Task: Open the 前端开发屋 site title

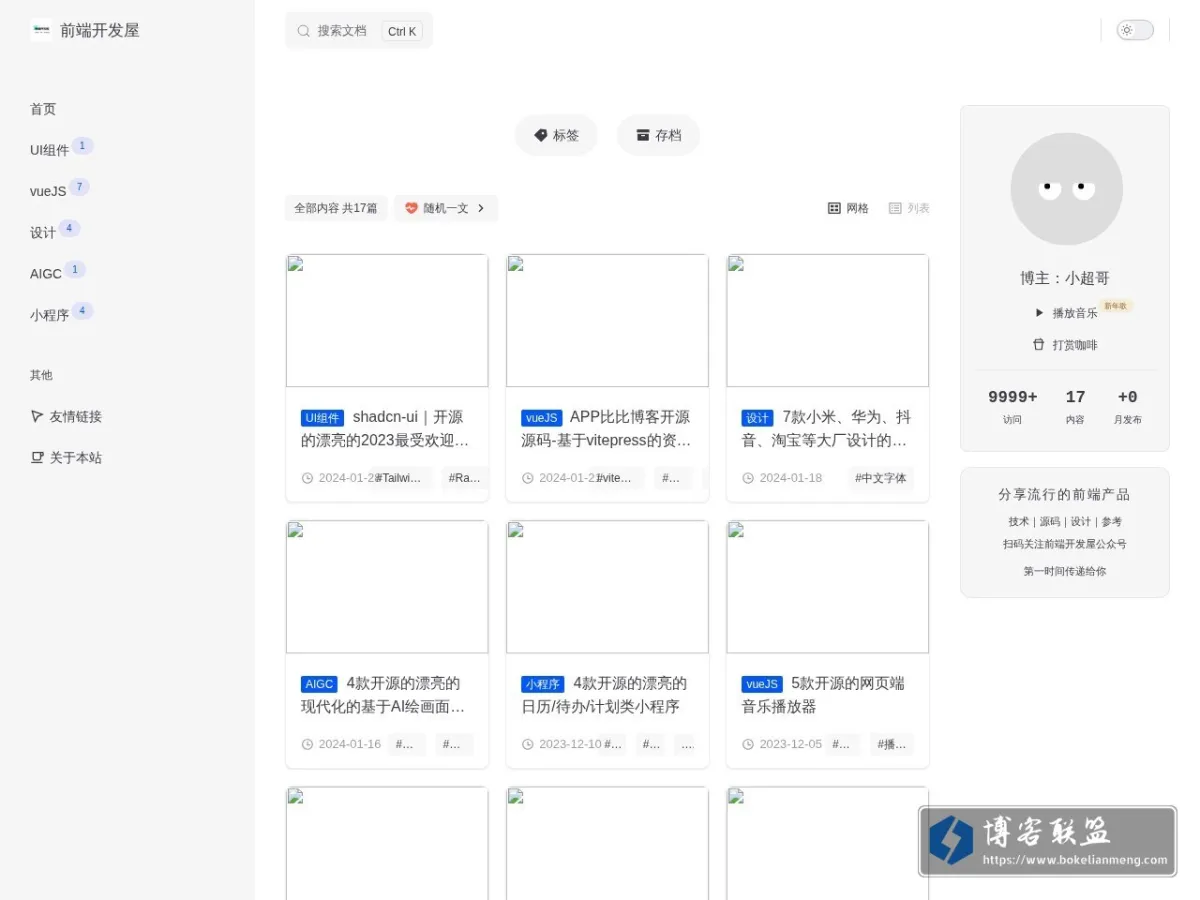Action: pyautogui.click(x=100, y=30)
